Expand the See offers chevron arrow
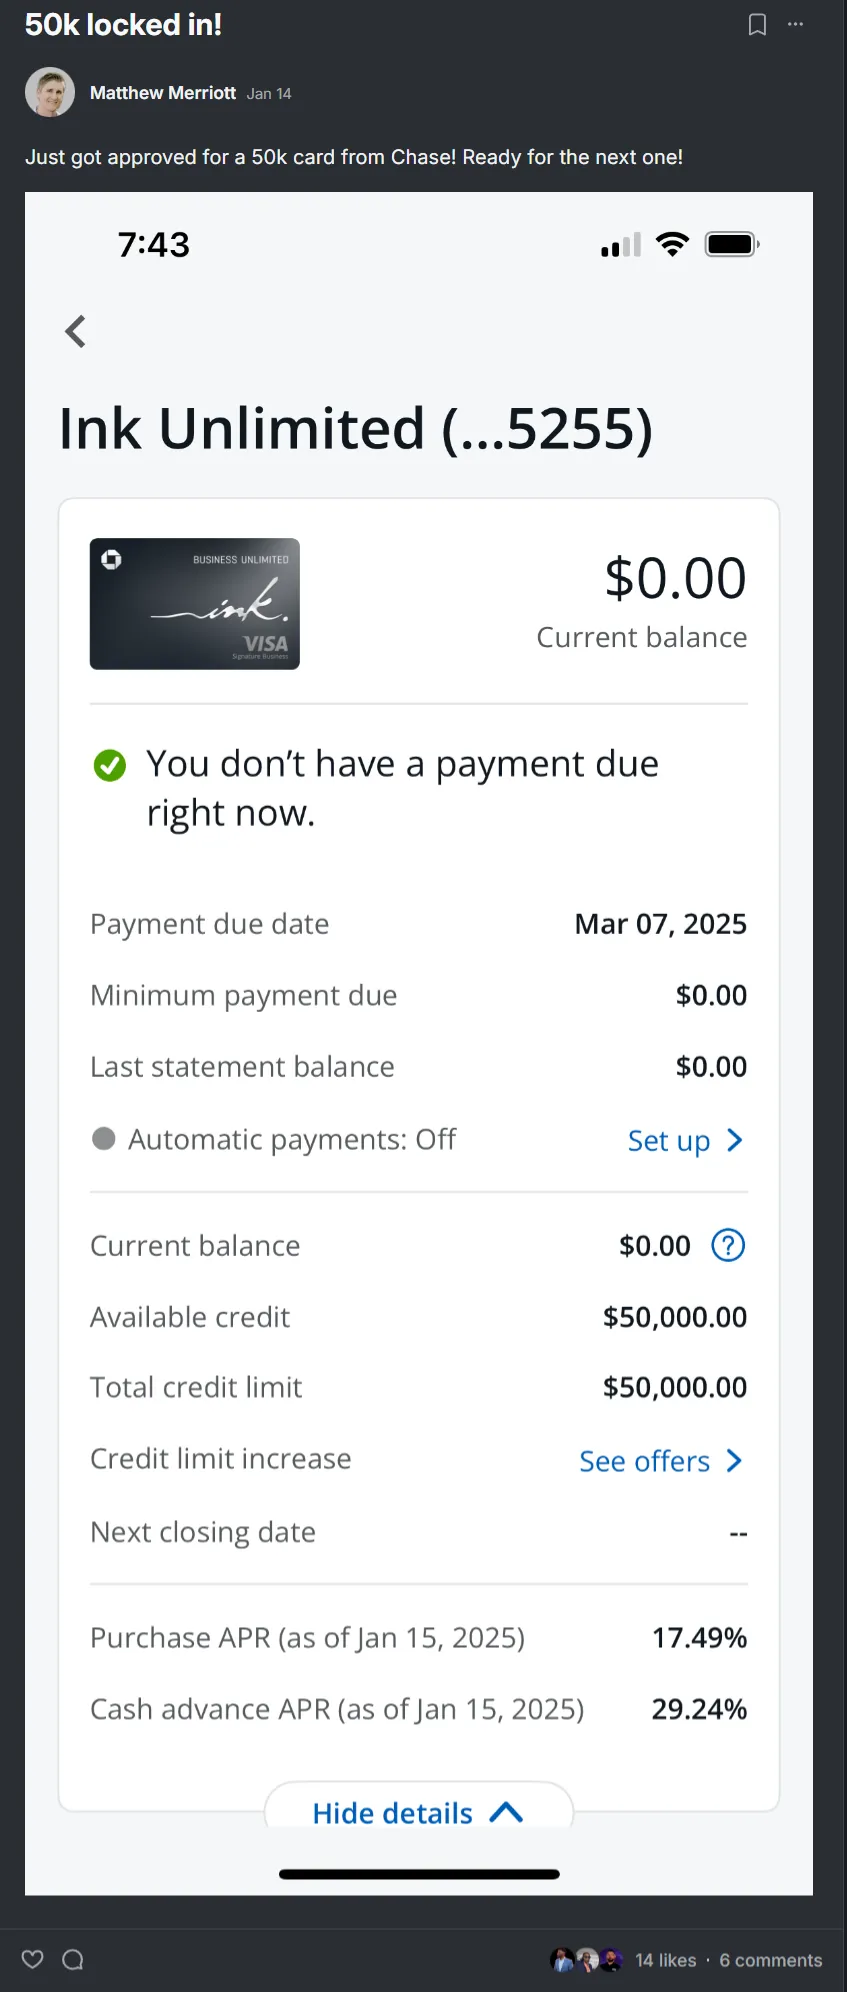The width and height of the screenshot is (847, 1992). tap(735, 1461)
